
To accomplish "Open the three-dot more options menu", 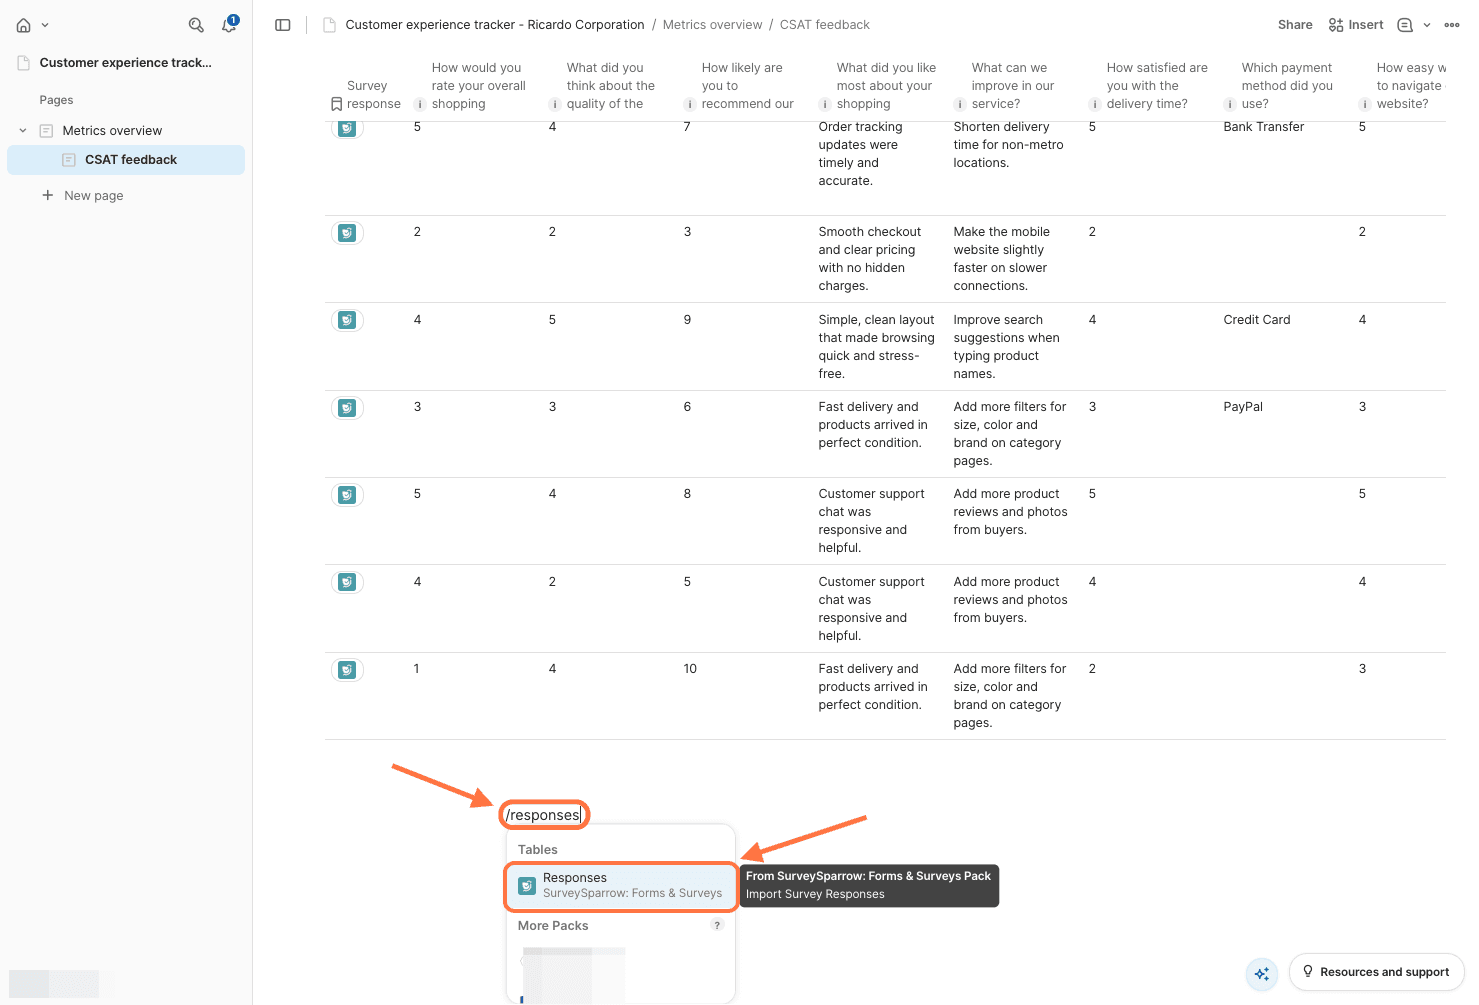I will coord(1452,25).
